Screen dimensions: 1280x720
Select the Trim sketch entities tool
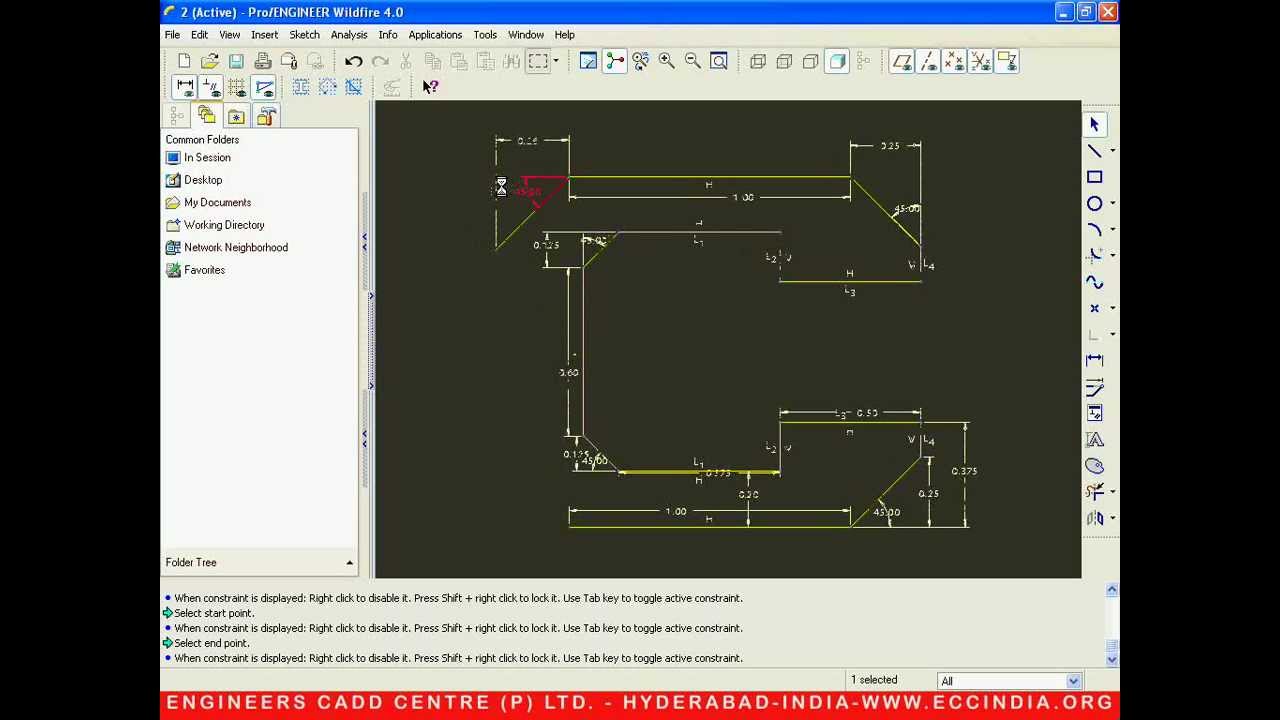tap(1095, 492)
